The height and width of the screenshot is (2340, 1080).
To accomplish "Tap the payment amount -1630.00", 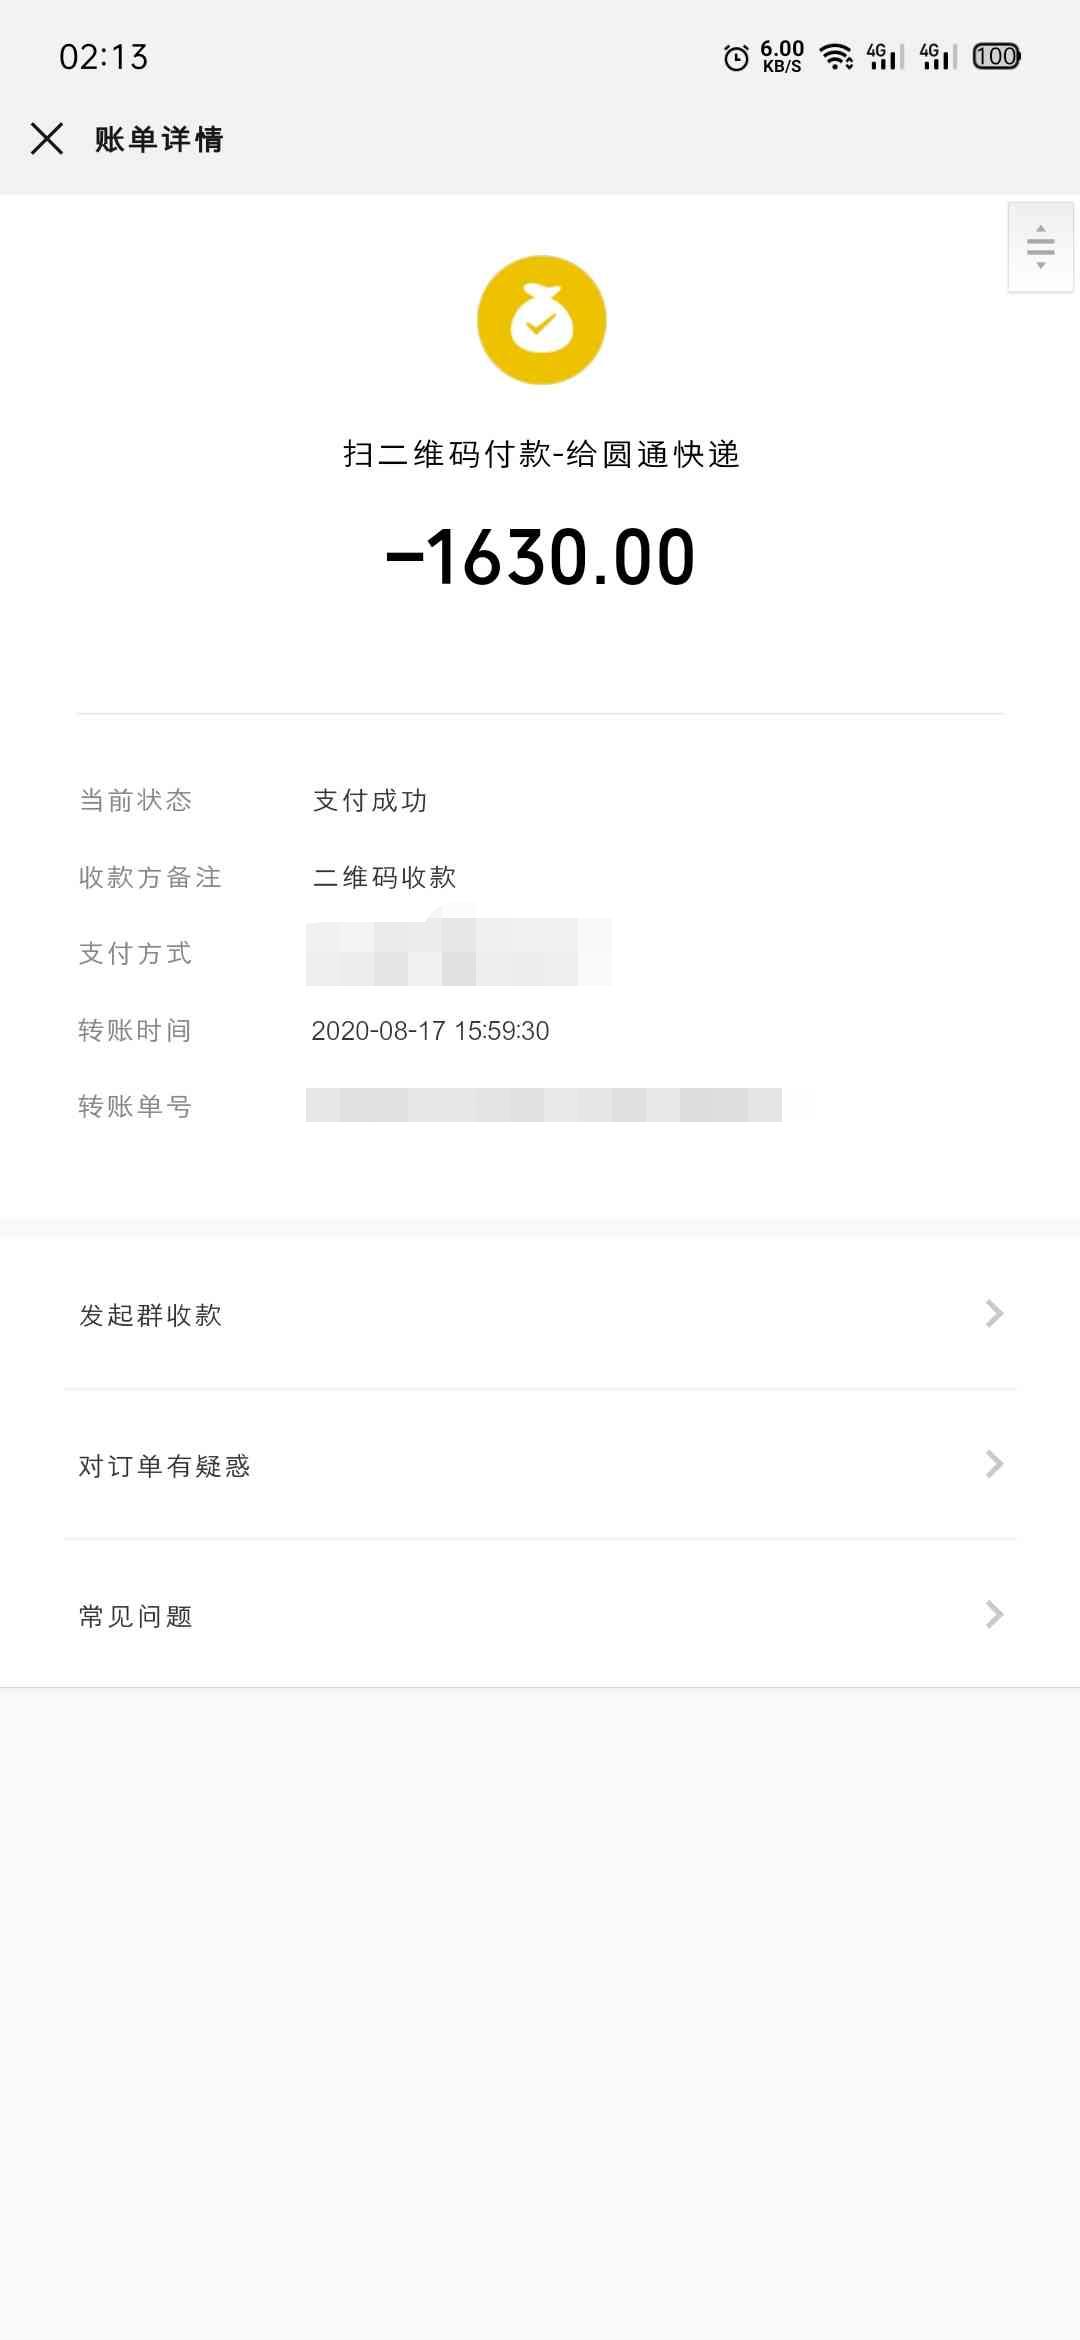I will click(x=540, y=557).
